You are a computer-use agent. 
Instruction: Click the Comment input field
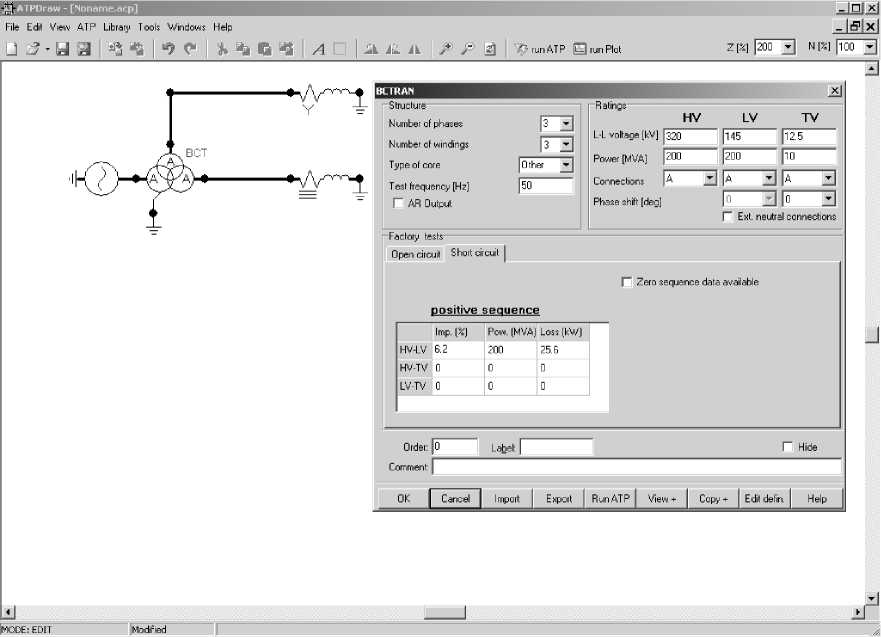pyautogui.click(x=636, y=467)
